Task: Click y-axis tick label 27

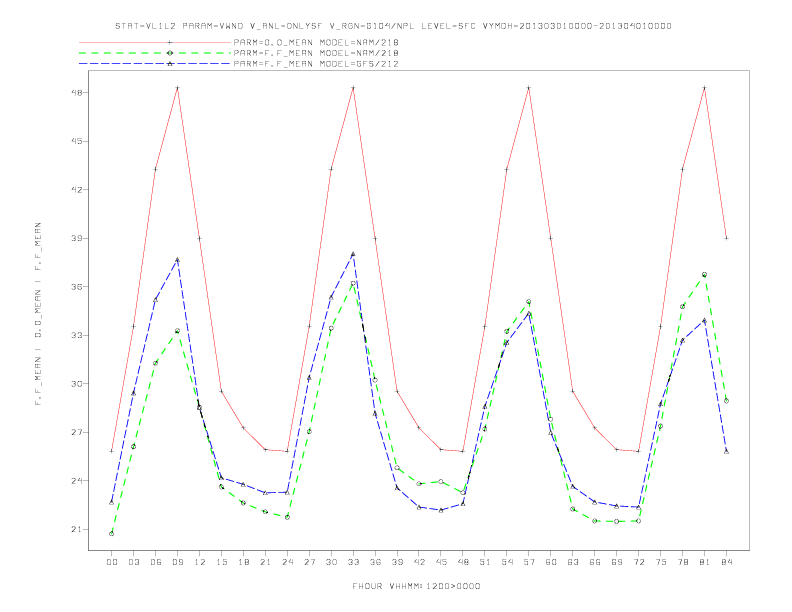Action: [x=77, y=432]
